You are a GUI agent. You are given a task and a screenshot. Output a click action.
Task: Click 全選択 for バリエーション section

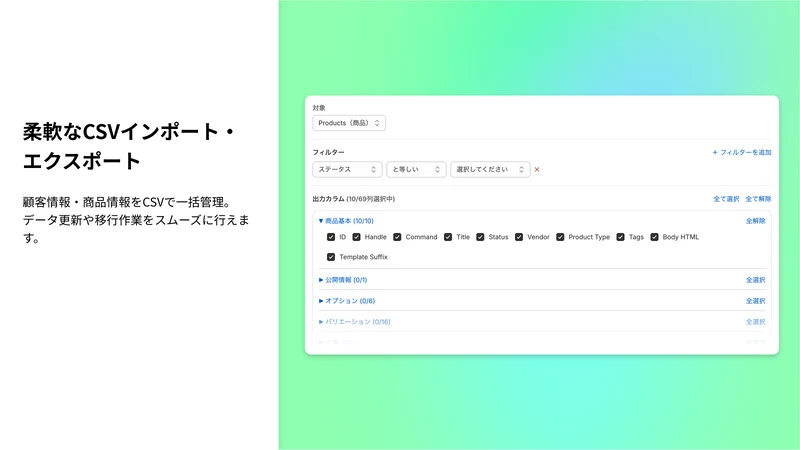pyautogui.click(x=756, y=322)
